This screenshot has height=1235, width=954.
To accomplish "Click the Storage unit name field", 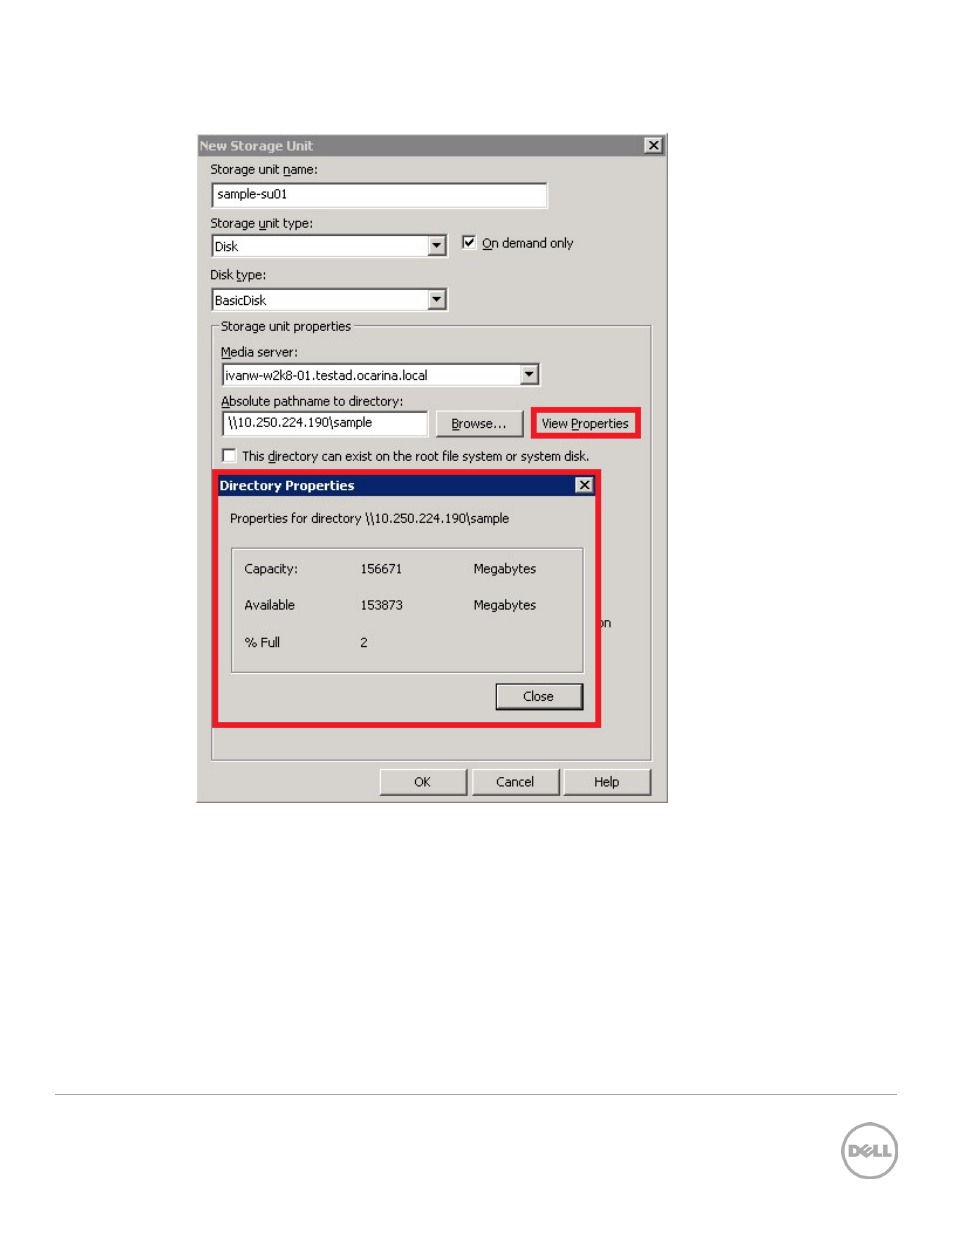I will coord(379,195).
